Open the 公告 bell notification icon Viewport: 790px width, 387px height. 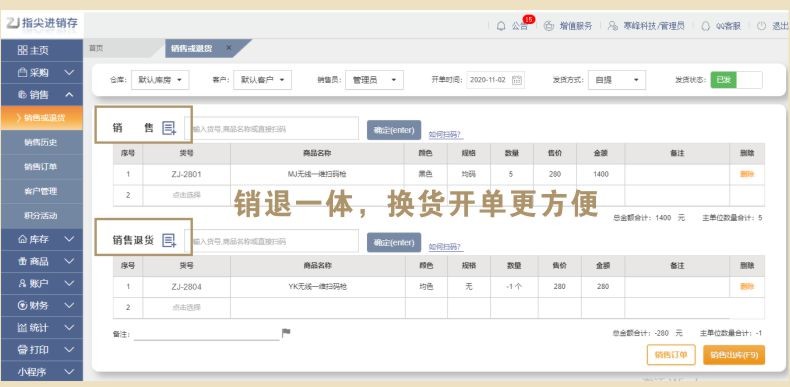point(501,26)
